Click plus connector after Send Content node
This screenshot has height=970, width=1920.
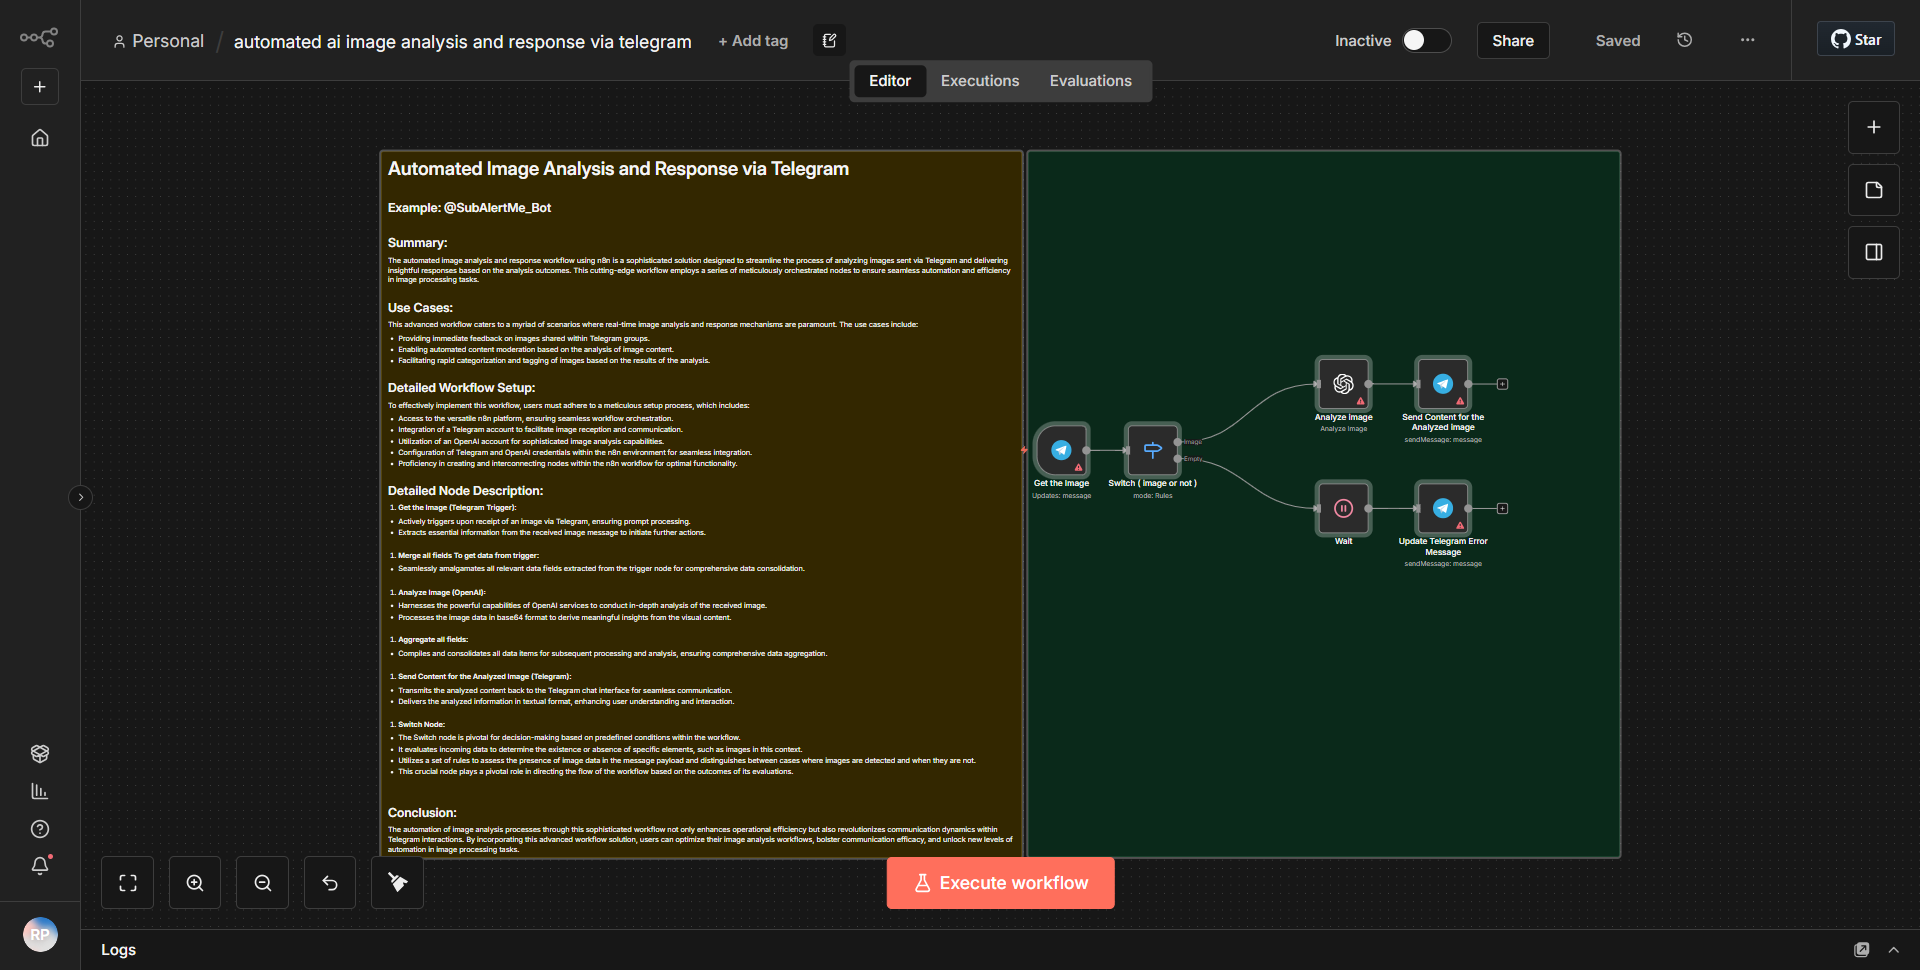1502,384
